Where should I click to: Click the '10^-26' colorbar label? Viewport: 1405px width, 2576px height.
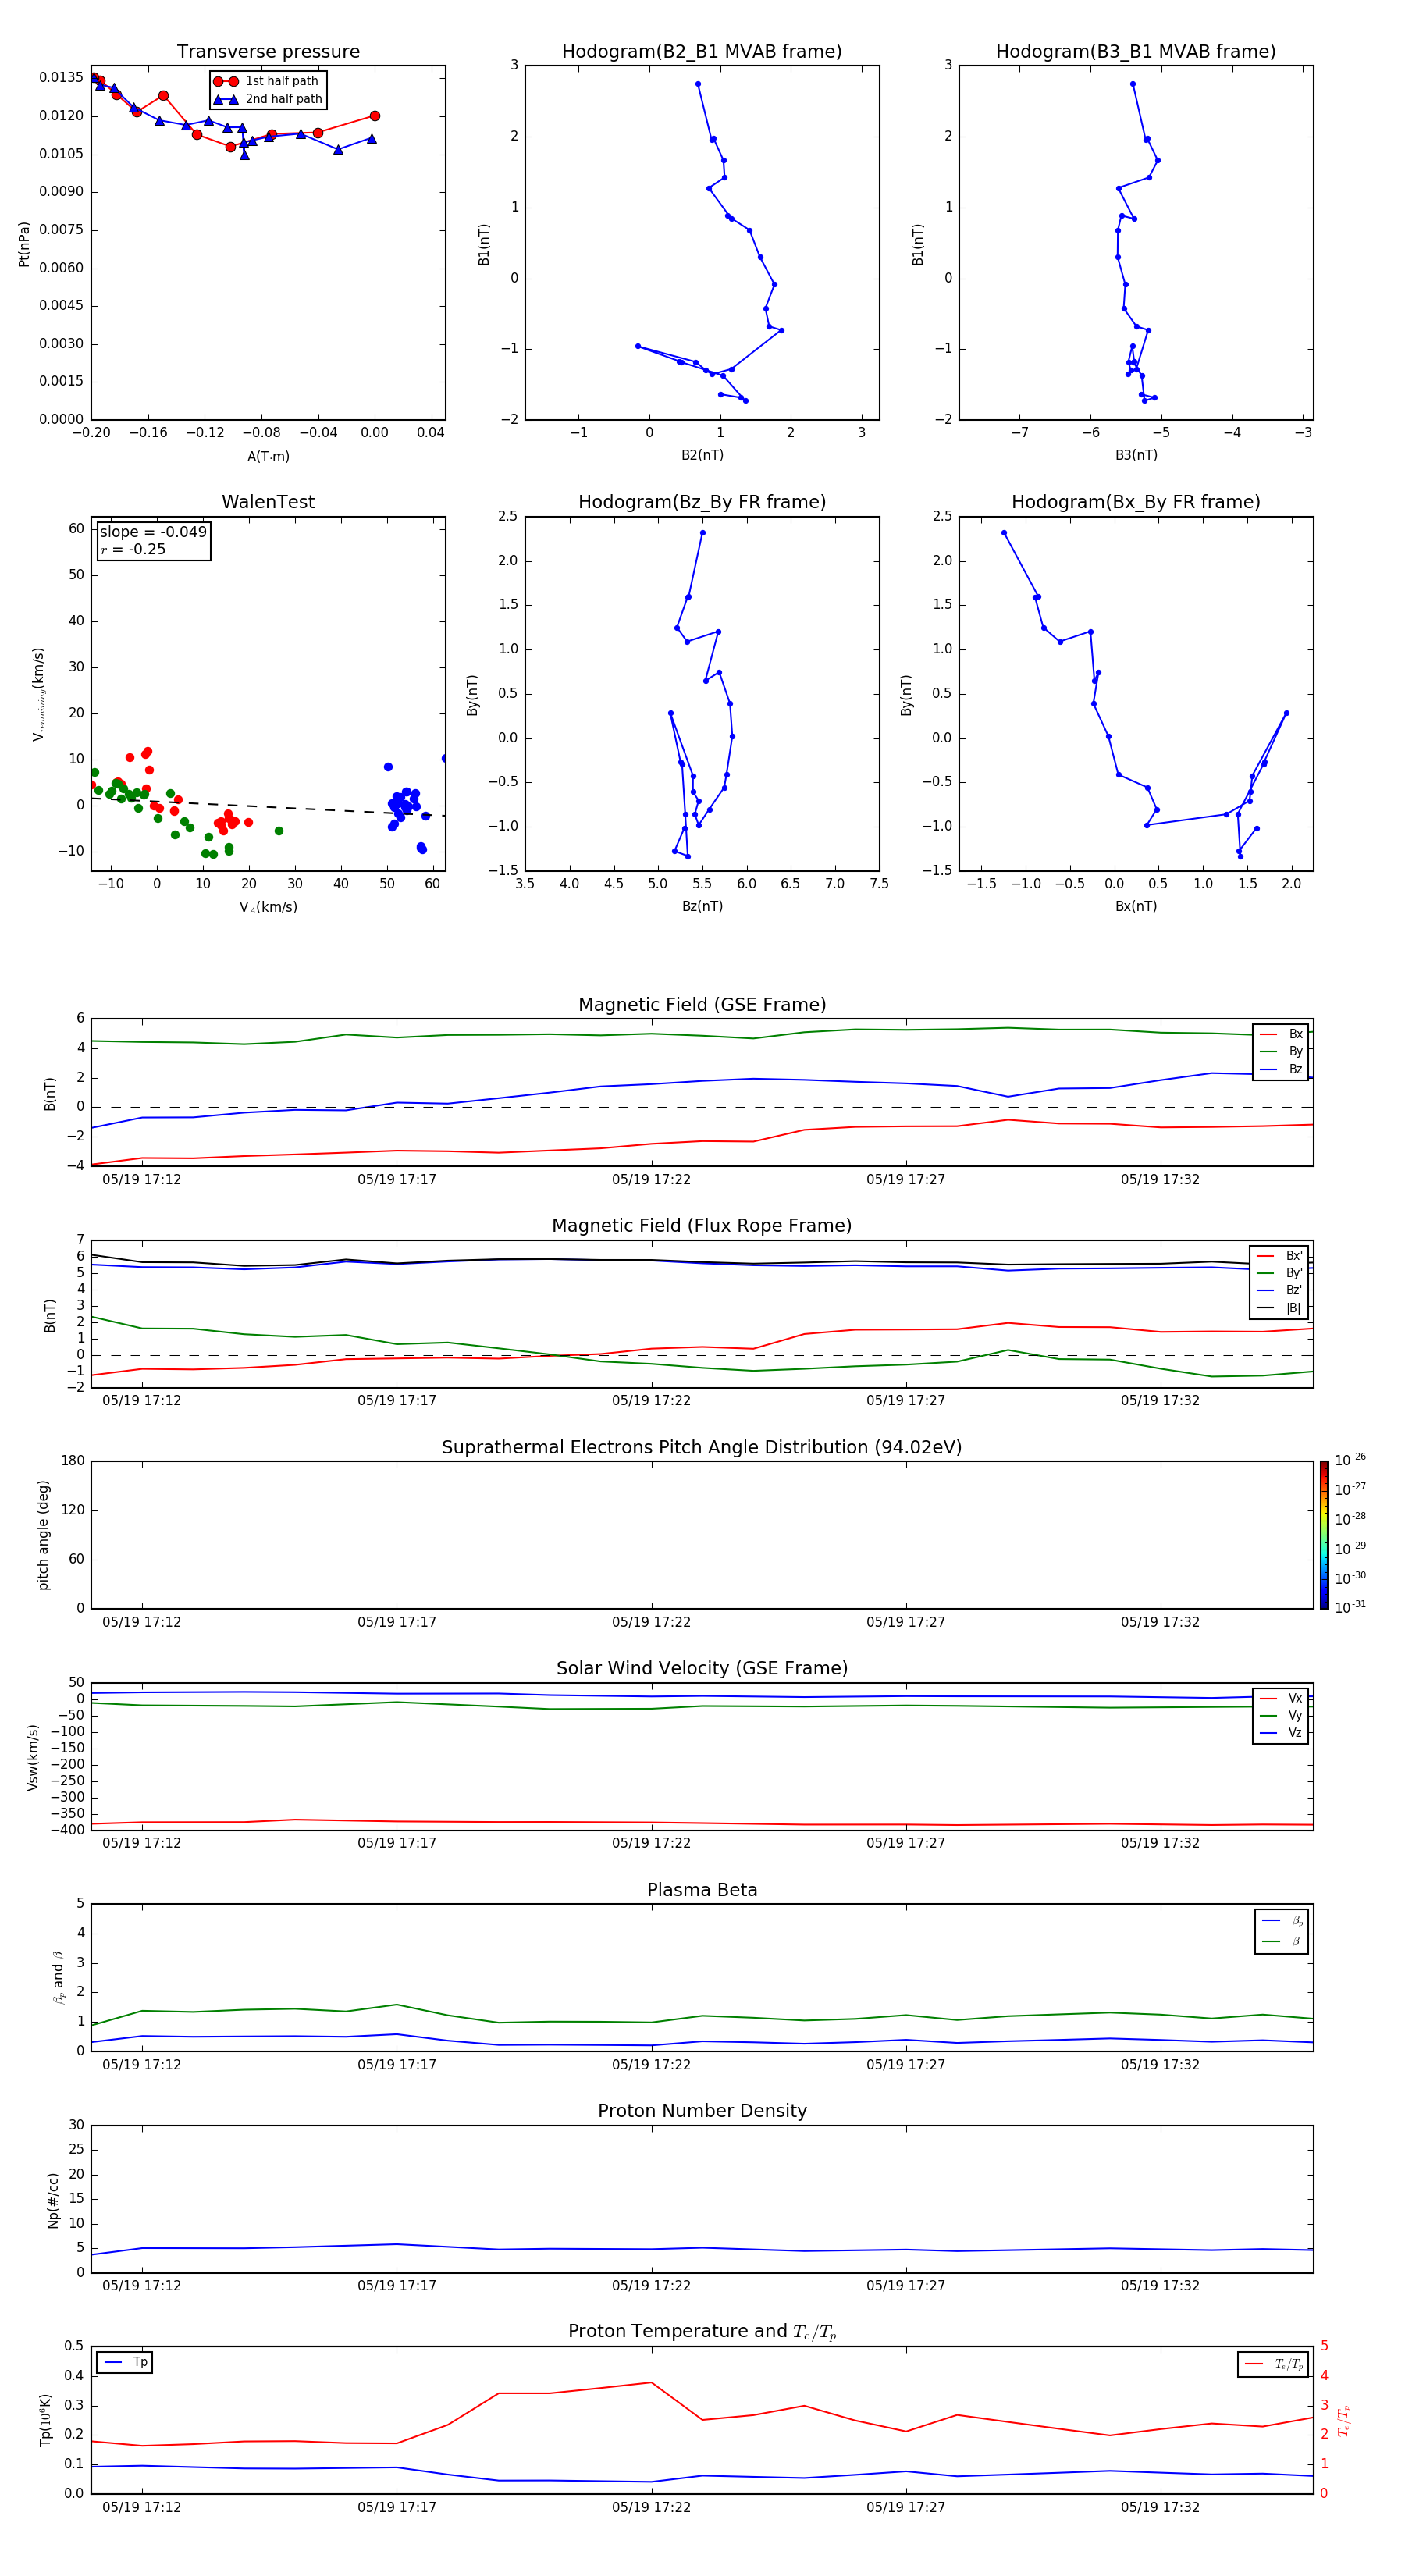pos(1350,1460)
